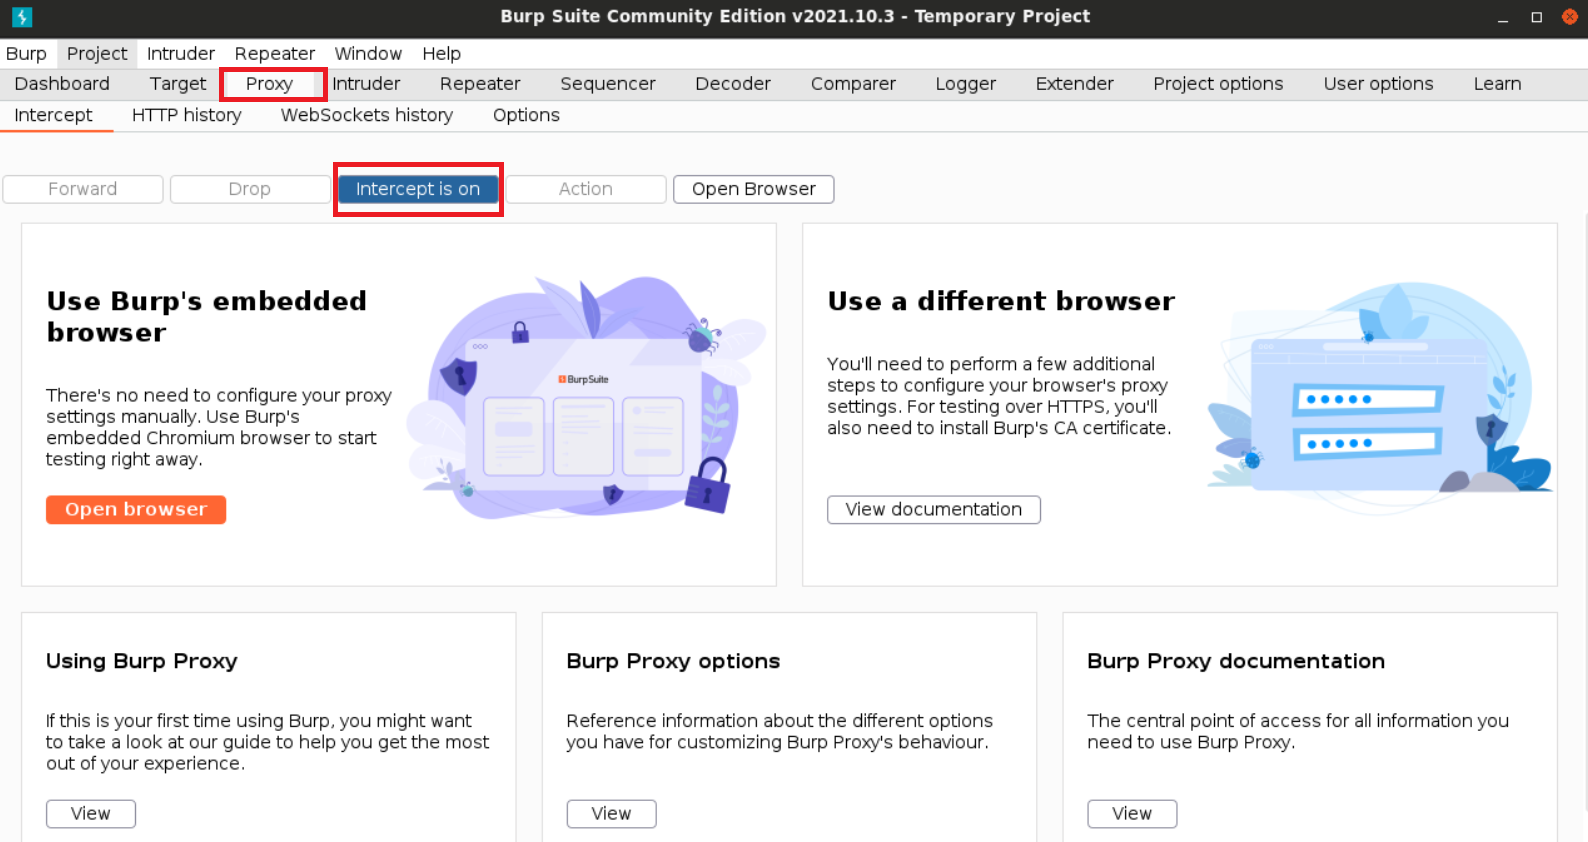
Task: Click the different browser illustration
Action: (x=1380, y=398)
